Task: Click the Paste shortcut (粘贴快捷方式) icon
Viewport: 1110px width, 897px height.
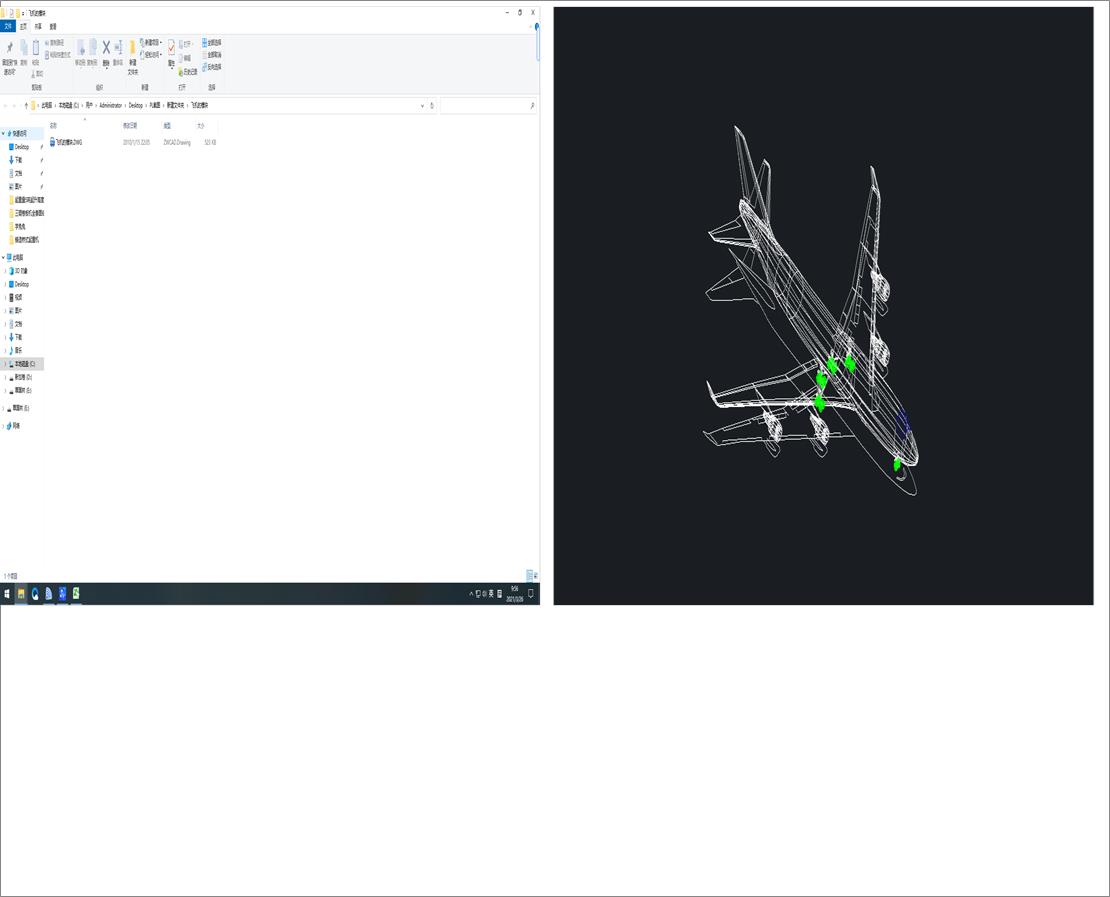Action: [x=47, y=55]
